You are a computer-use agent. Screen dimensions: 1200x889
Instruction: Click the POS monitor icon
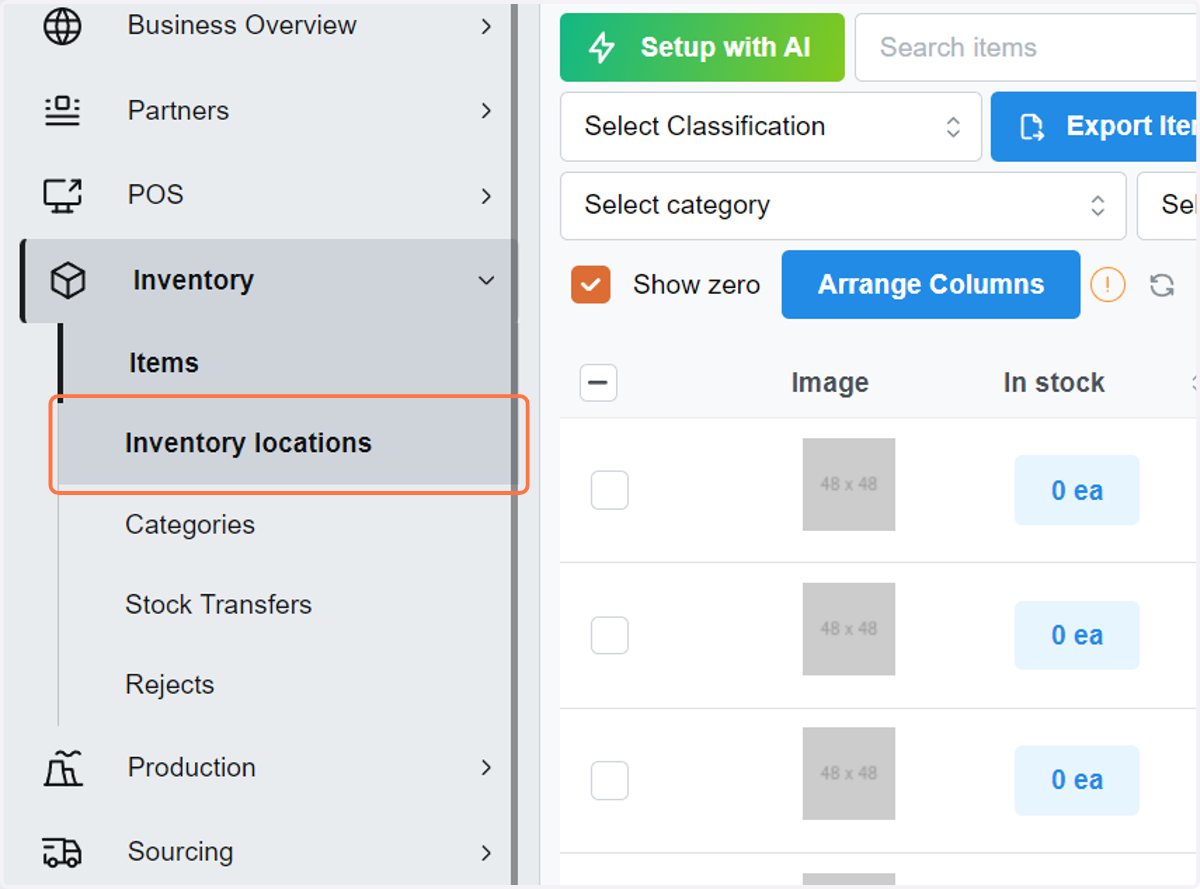click(x=62, y=195)
